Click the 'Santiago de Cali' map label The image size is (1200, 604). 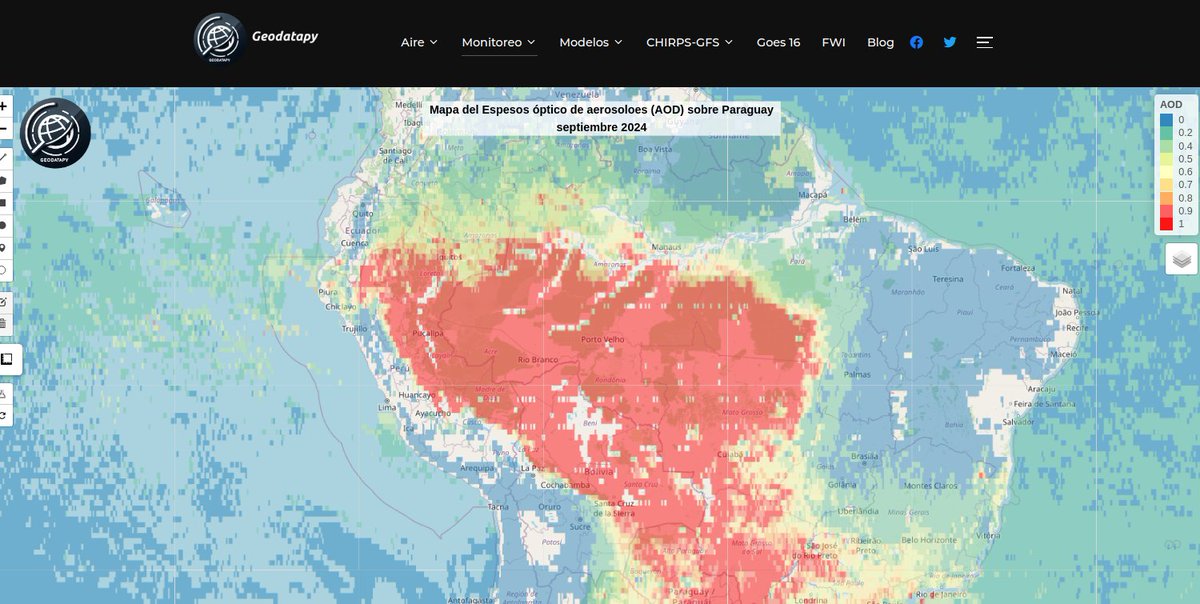point(396,154)
